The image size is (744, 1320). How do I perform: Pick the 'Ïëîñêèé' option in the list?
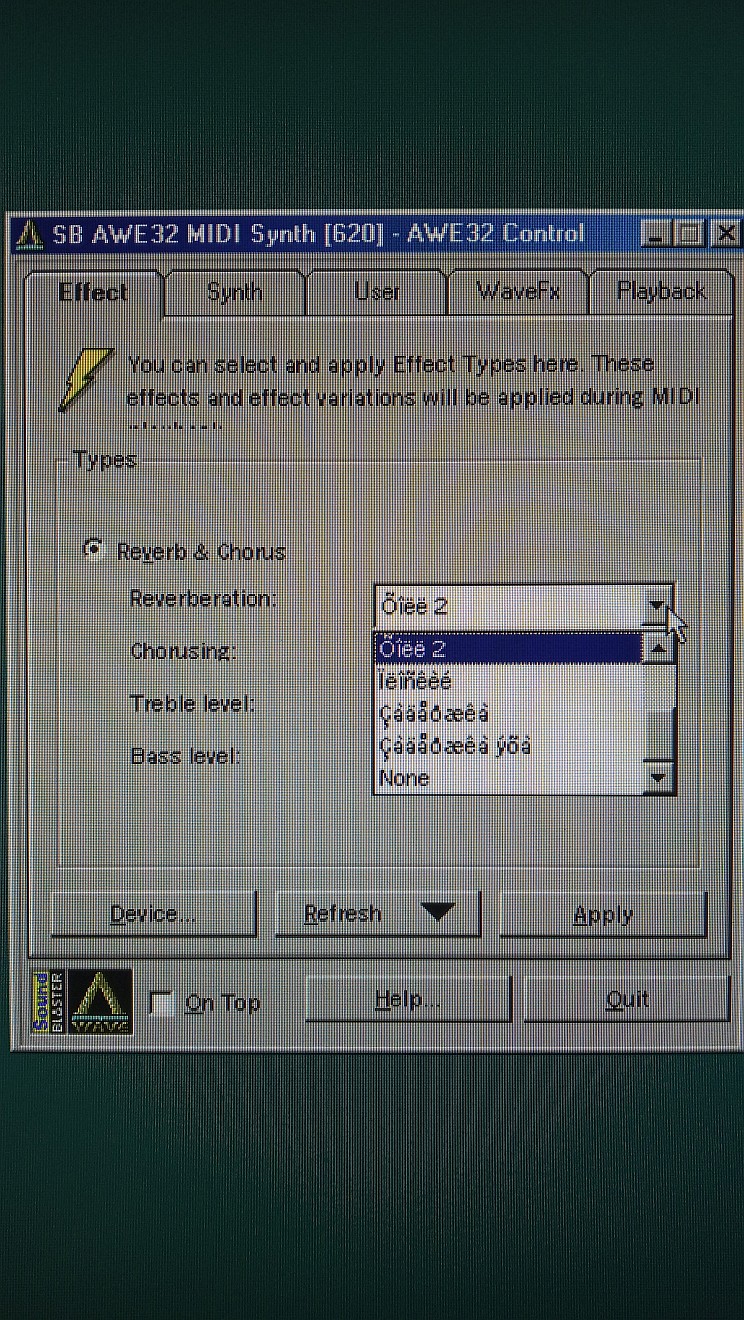coord(508,681)
